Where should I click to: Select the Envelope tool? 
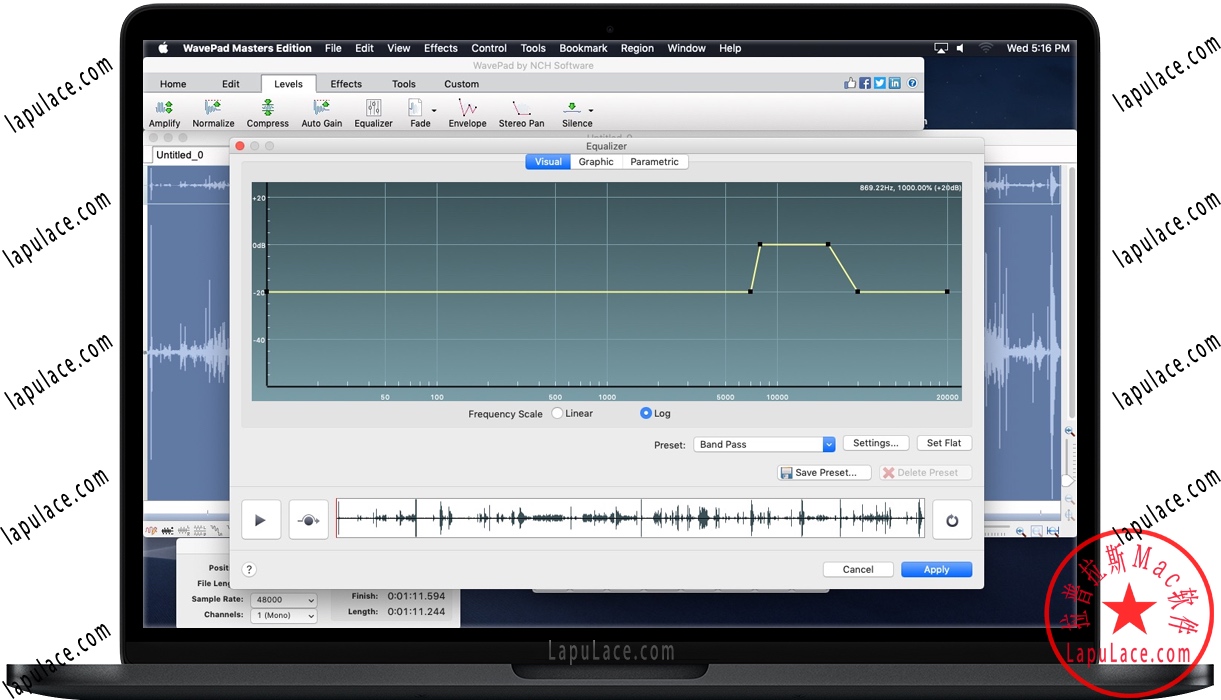click(467, 110)
